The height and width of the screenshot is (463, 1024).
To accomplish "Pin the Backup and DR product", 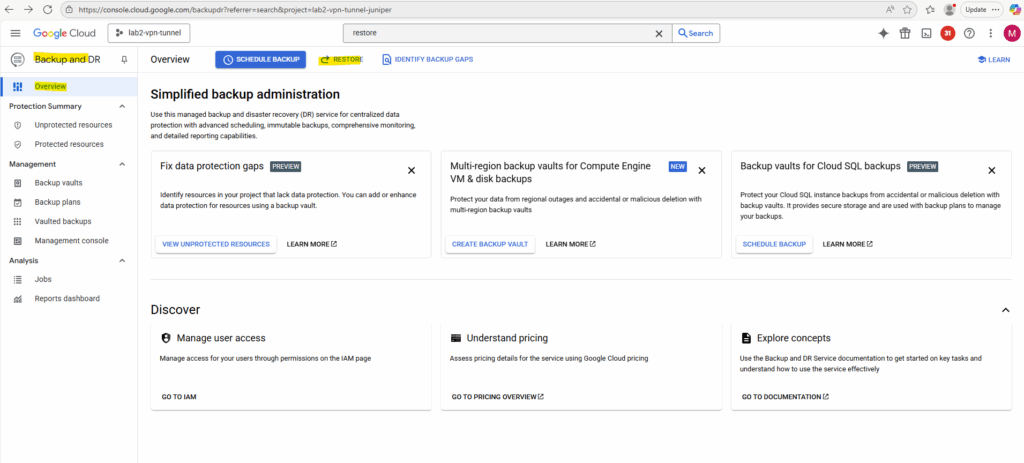I will click(124, 60).
